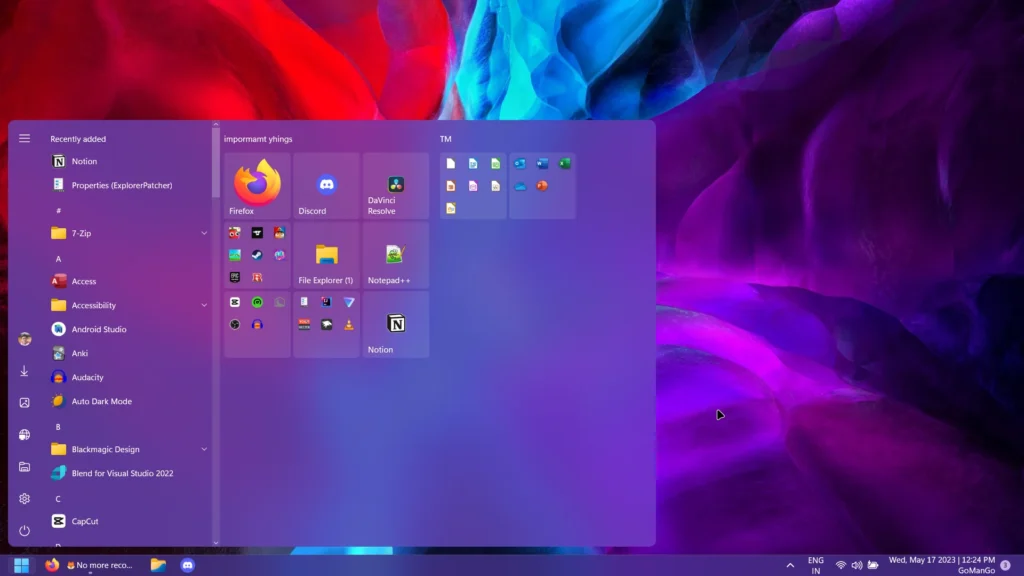Open Steam icon in games tile folder

(x=257, y=255)
